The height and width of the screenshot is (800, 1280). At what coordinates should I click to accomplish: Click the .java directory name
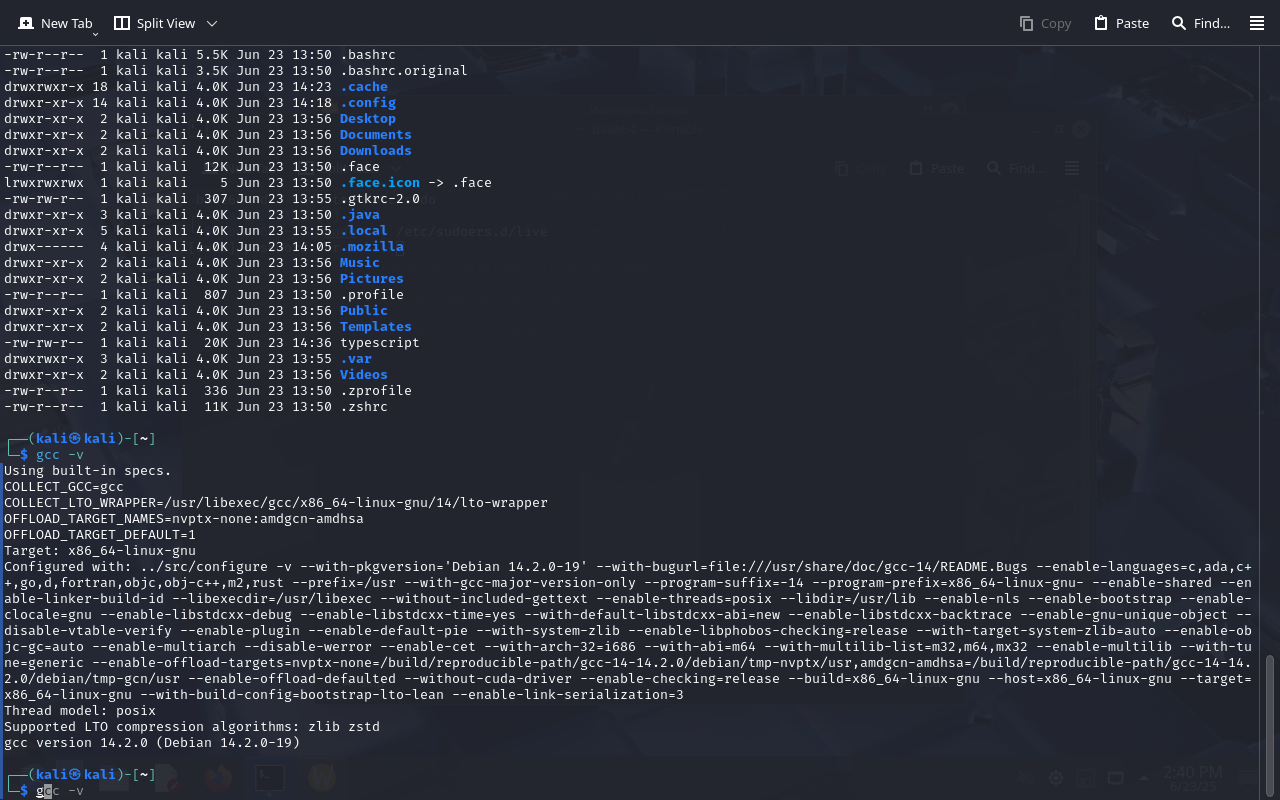click(x=360, y=215)
